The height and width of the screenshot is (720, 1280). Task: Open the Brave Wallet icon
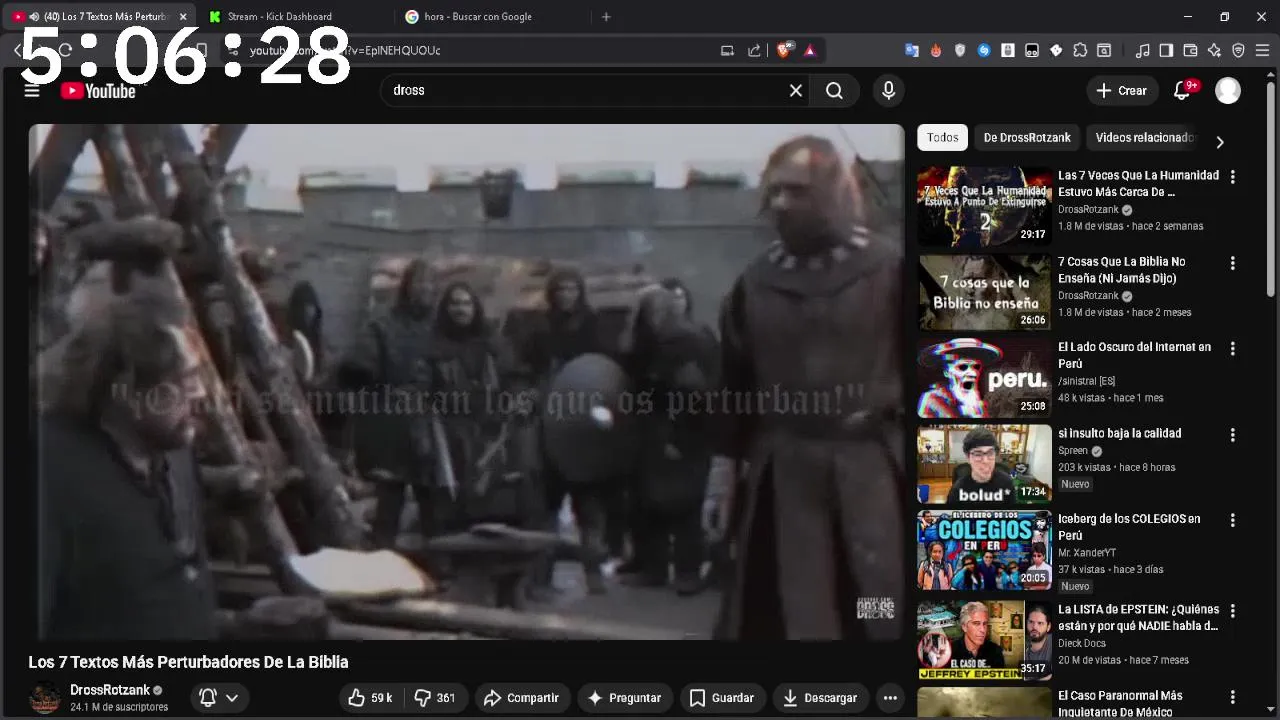1190,50
